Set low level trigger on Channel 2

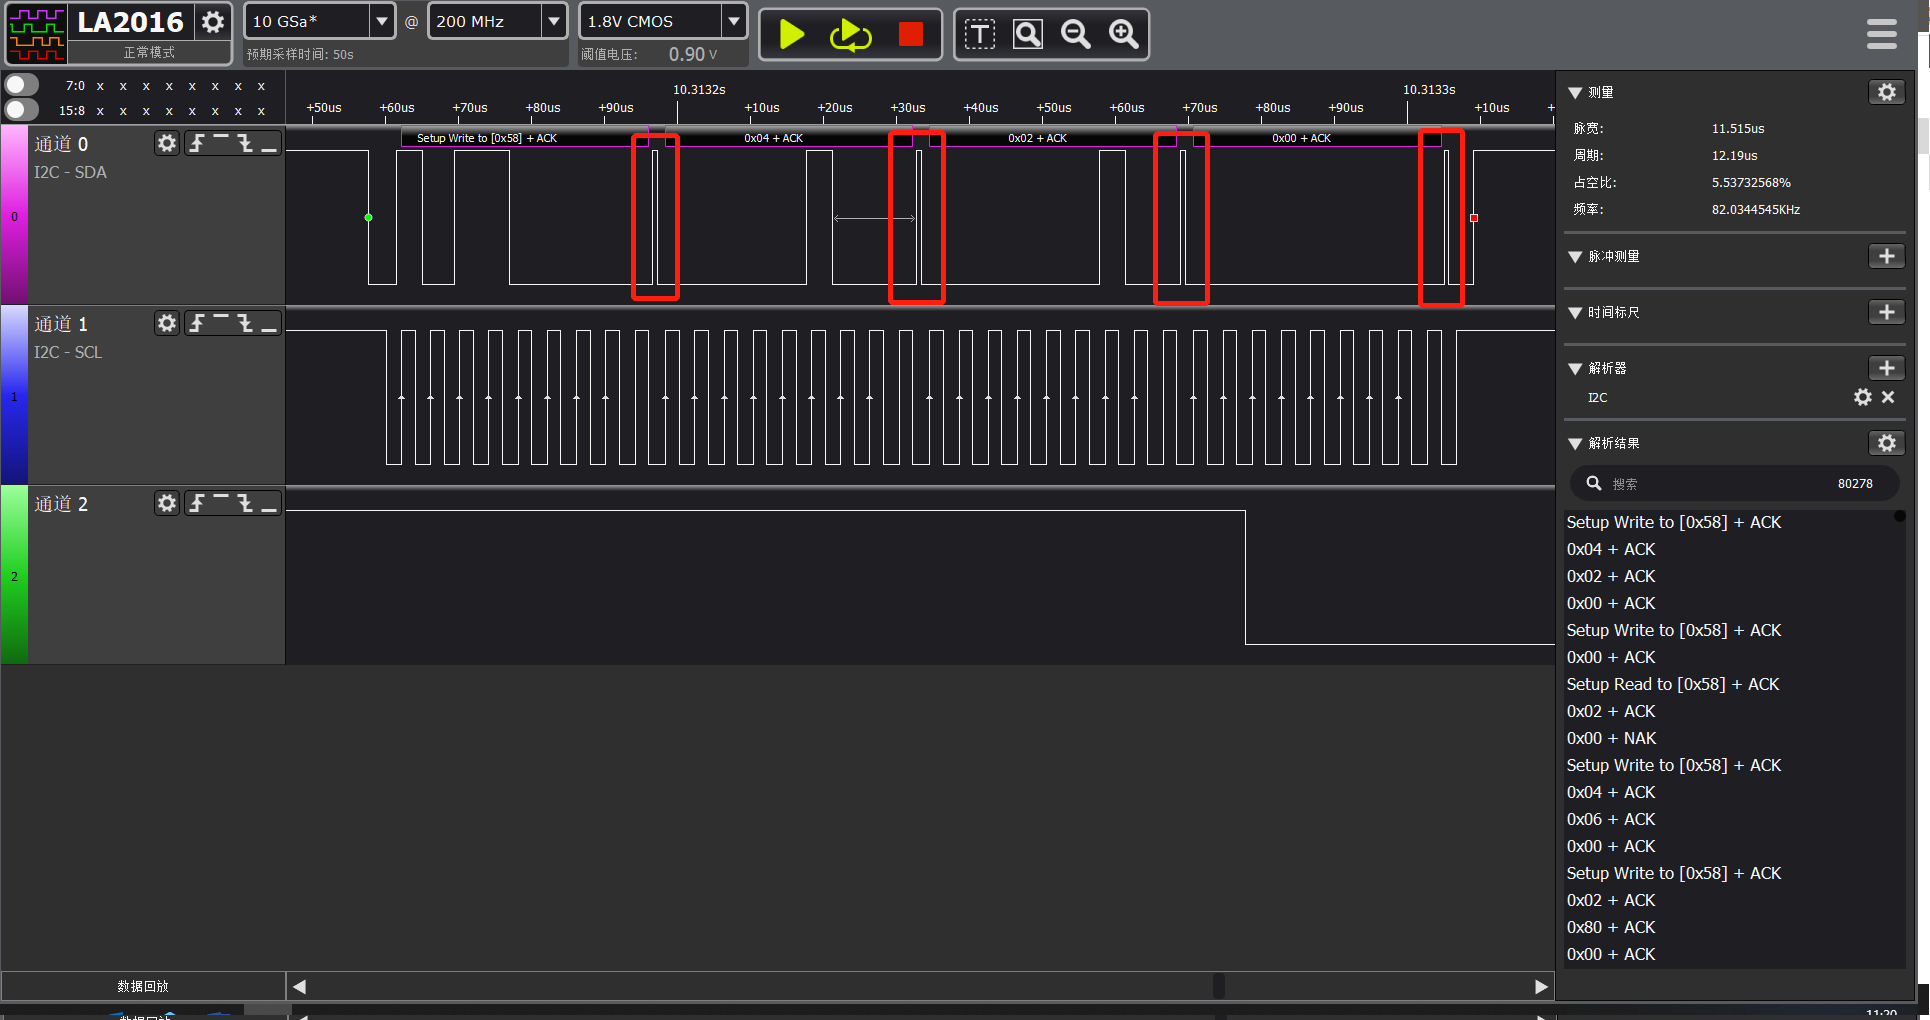pos(269,503)
